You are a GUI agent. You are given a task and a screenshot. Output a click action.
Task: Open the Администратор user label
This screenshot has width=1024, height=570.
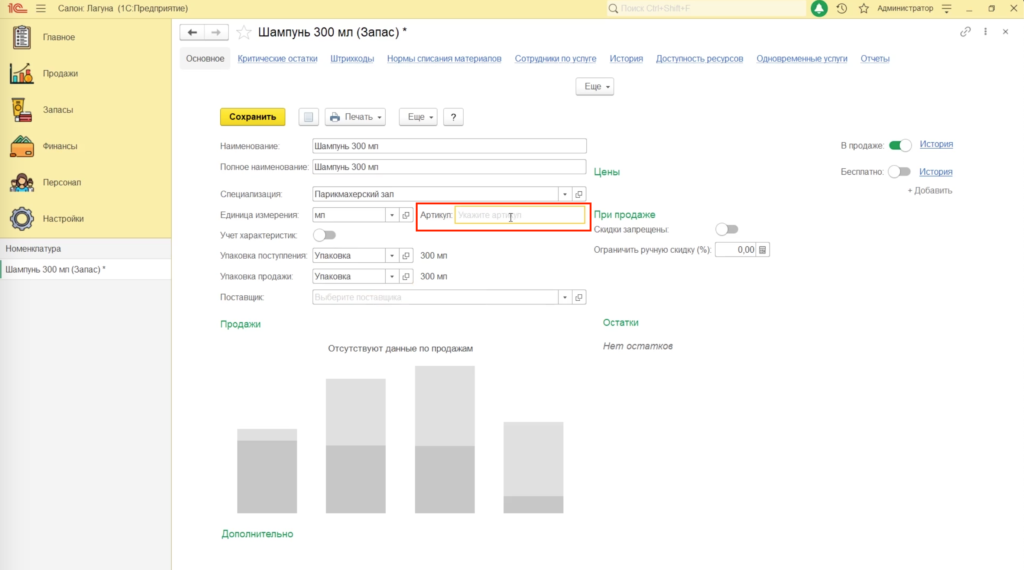(x=905, y=8)
